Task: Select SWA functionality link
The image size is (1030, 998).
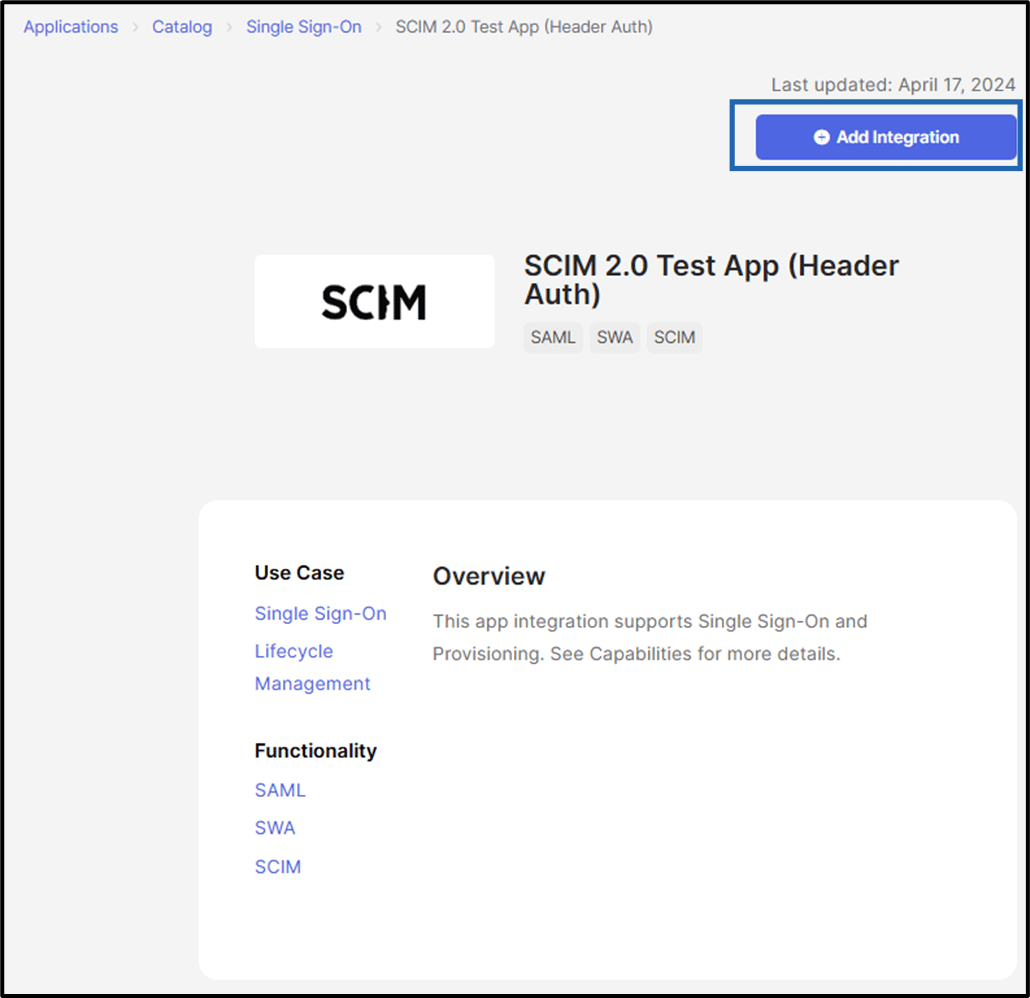Action: point(275,828)
